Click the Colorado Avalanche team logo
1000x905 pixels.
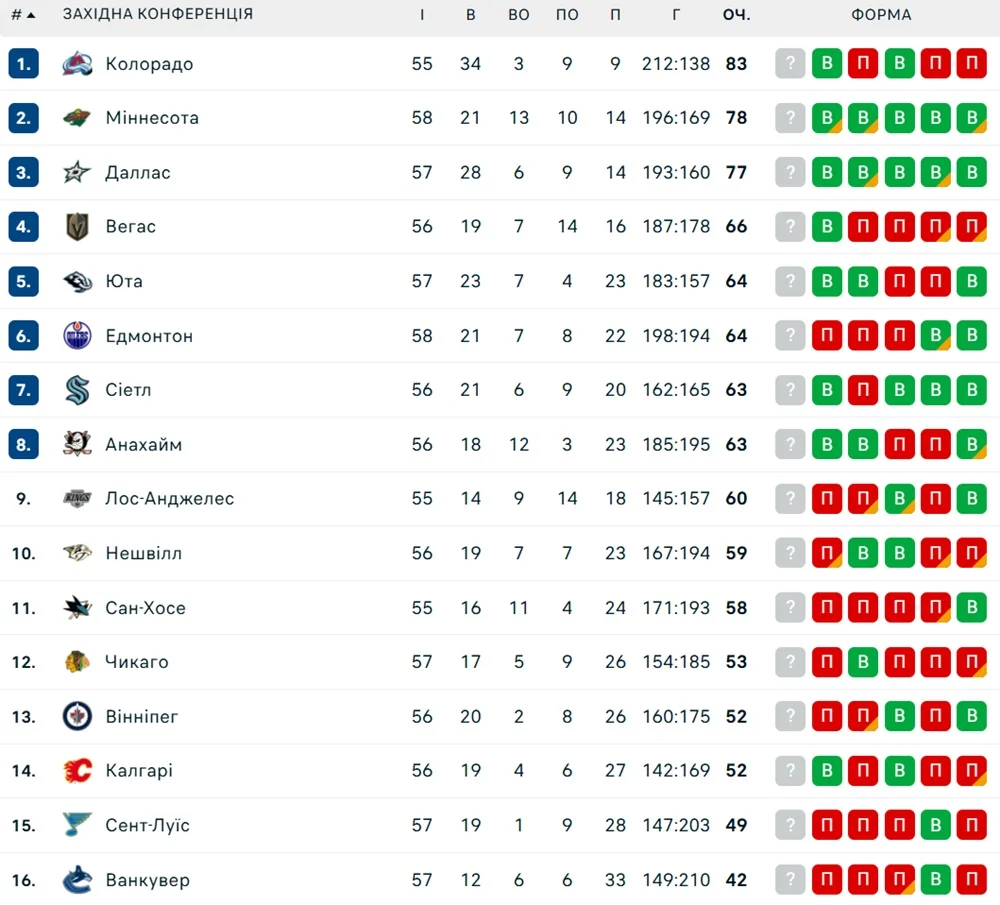click(77, 64)
